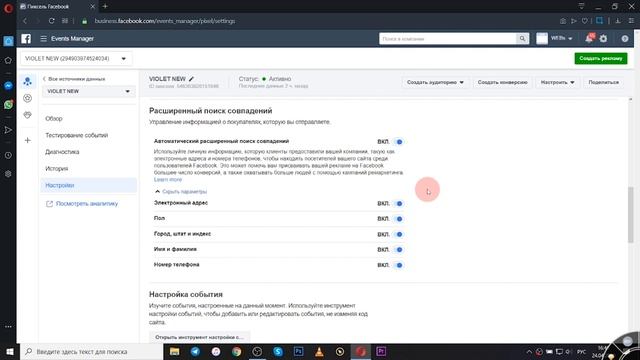This screenshot has width=640, height=360.
Task: Take a snapshot with camera icon
Action: point(563,21)
